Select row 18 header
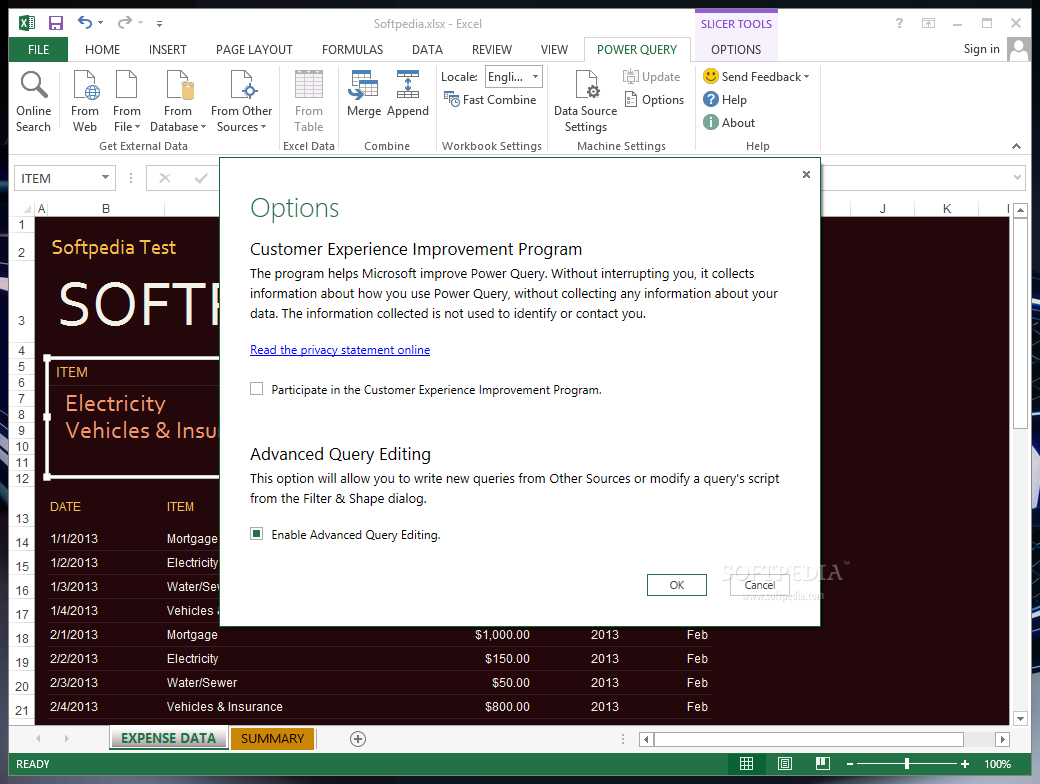 click(x=22, y=638)
